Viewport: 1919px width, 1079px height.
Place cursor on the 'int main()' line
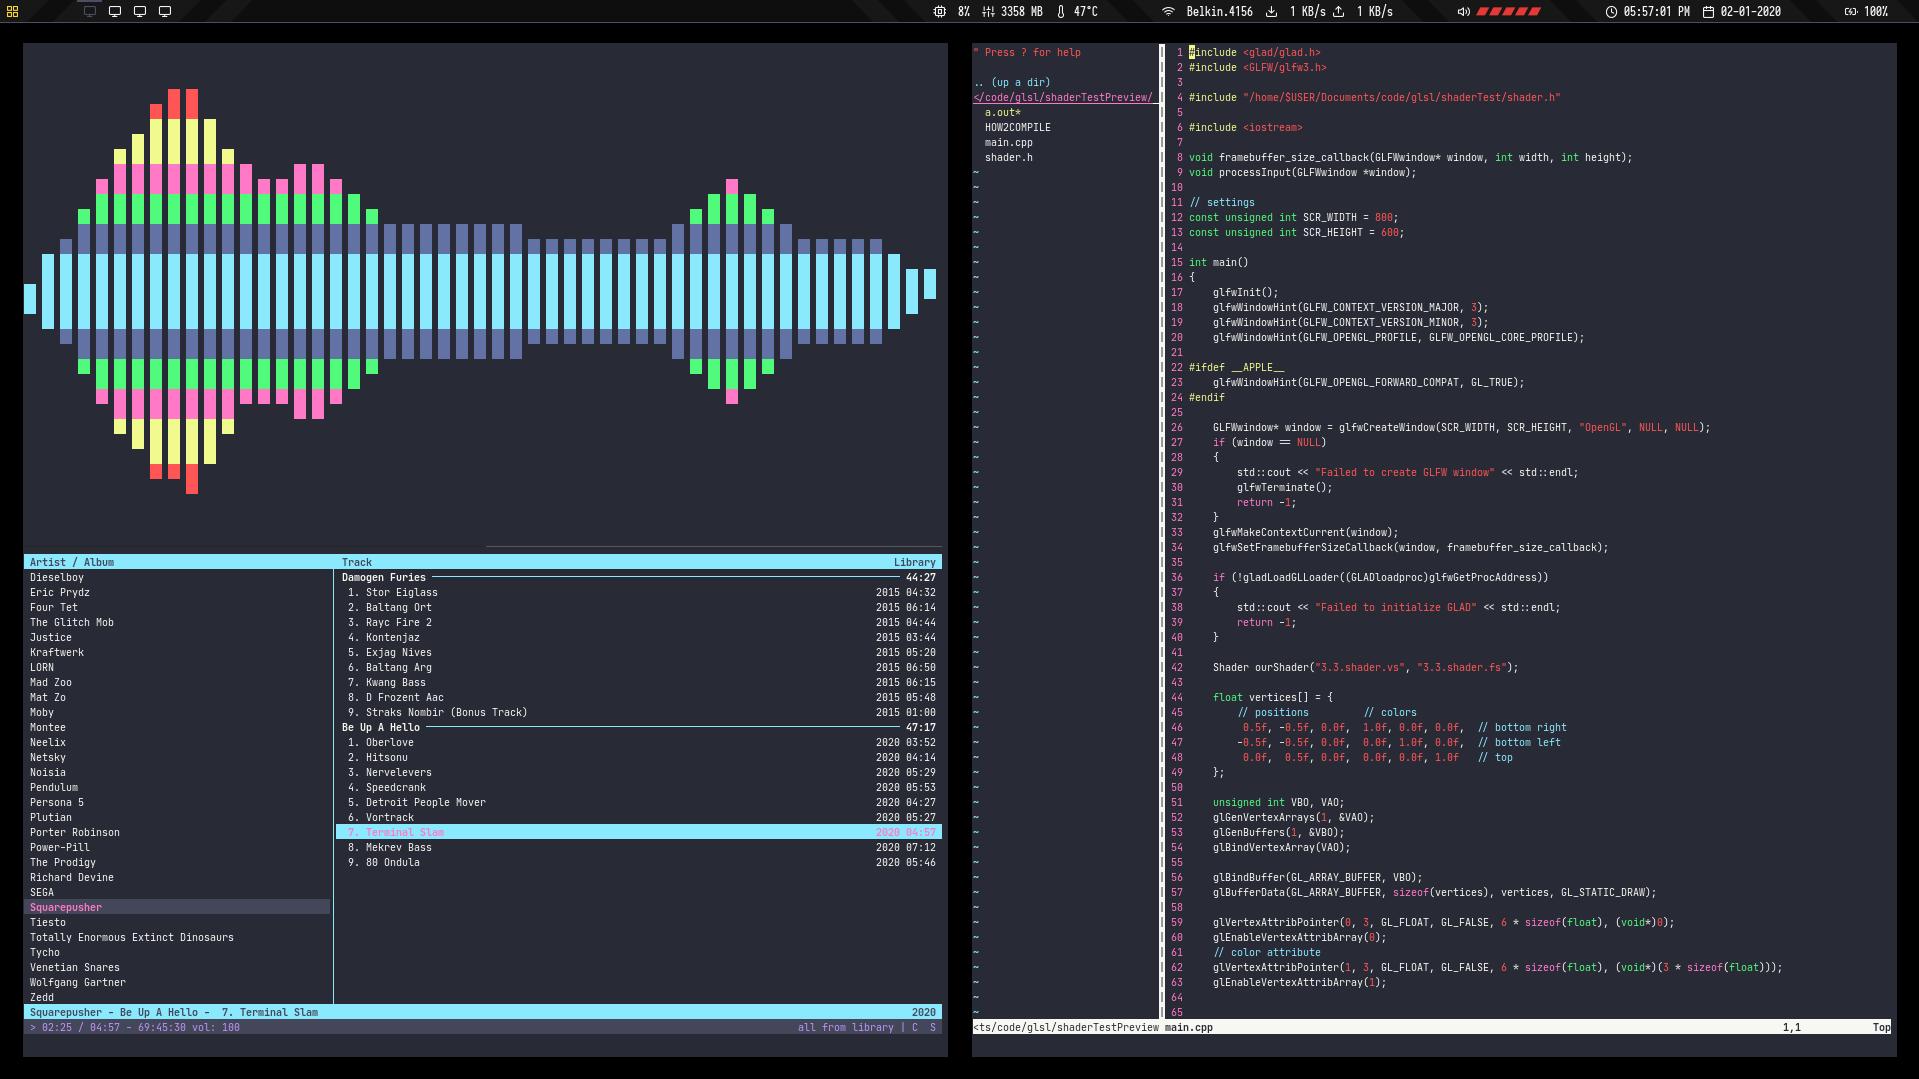(1219, 262)
